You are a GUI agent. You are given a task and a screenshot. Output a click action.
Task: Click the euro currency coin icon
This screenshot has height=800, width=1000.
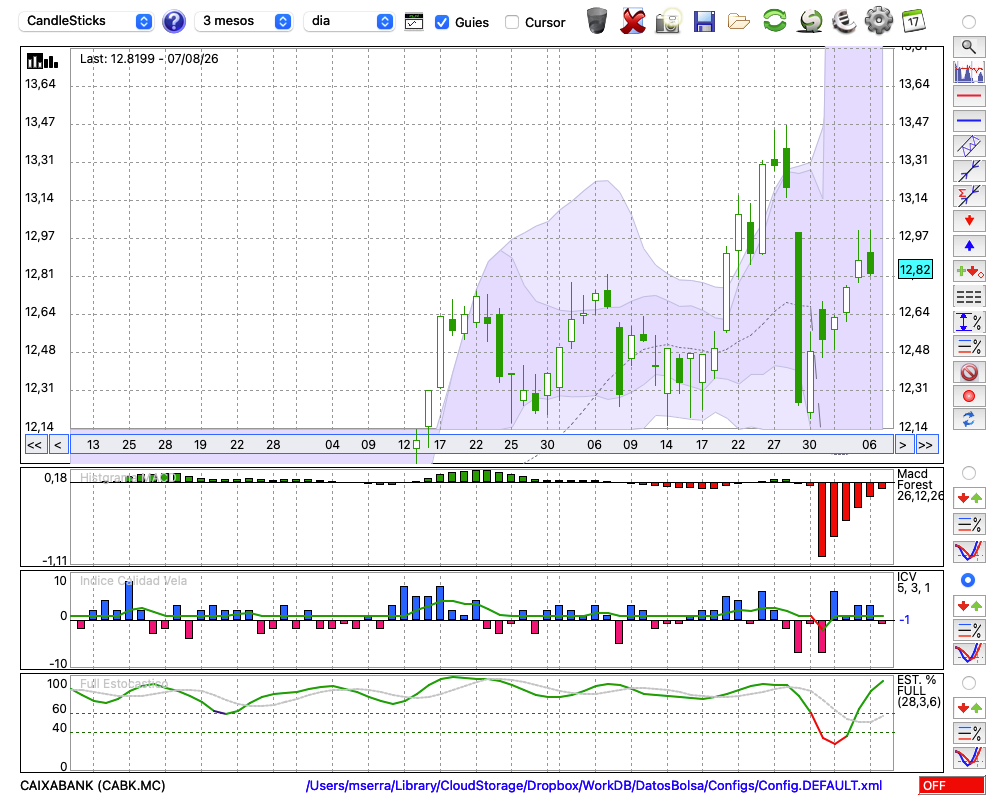(x=844, y=21)
